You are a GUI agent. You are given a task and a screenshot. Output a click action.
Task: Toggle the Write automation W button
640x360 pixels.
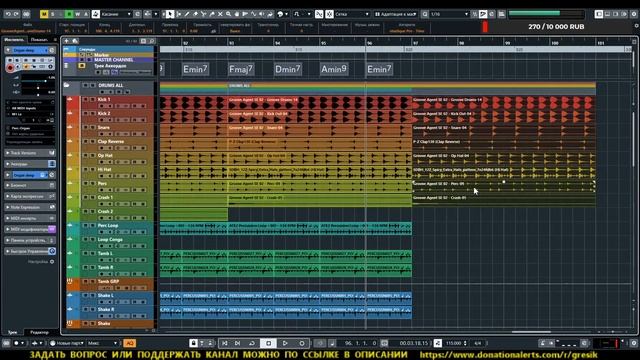(x=77, y=14)
